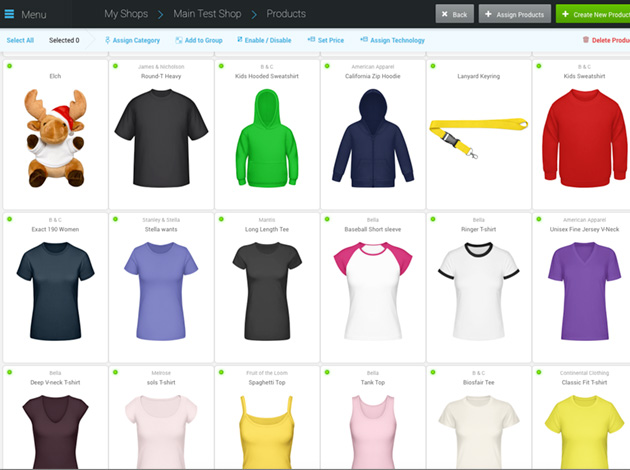The image size is (630, 470).
Task: Click Add to Group action
Action: click(x=199, y=40)
